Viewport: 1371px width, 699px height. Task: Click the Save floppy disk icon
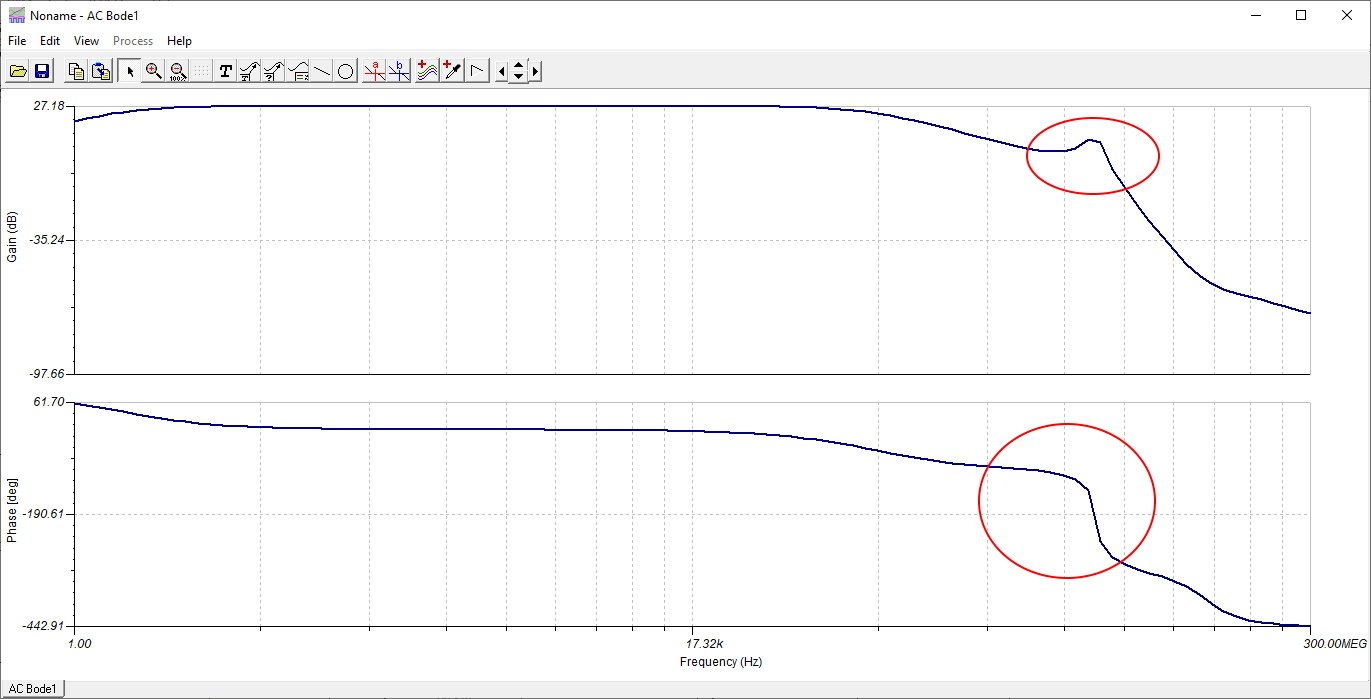click(x=42, y=71)
